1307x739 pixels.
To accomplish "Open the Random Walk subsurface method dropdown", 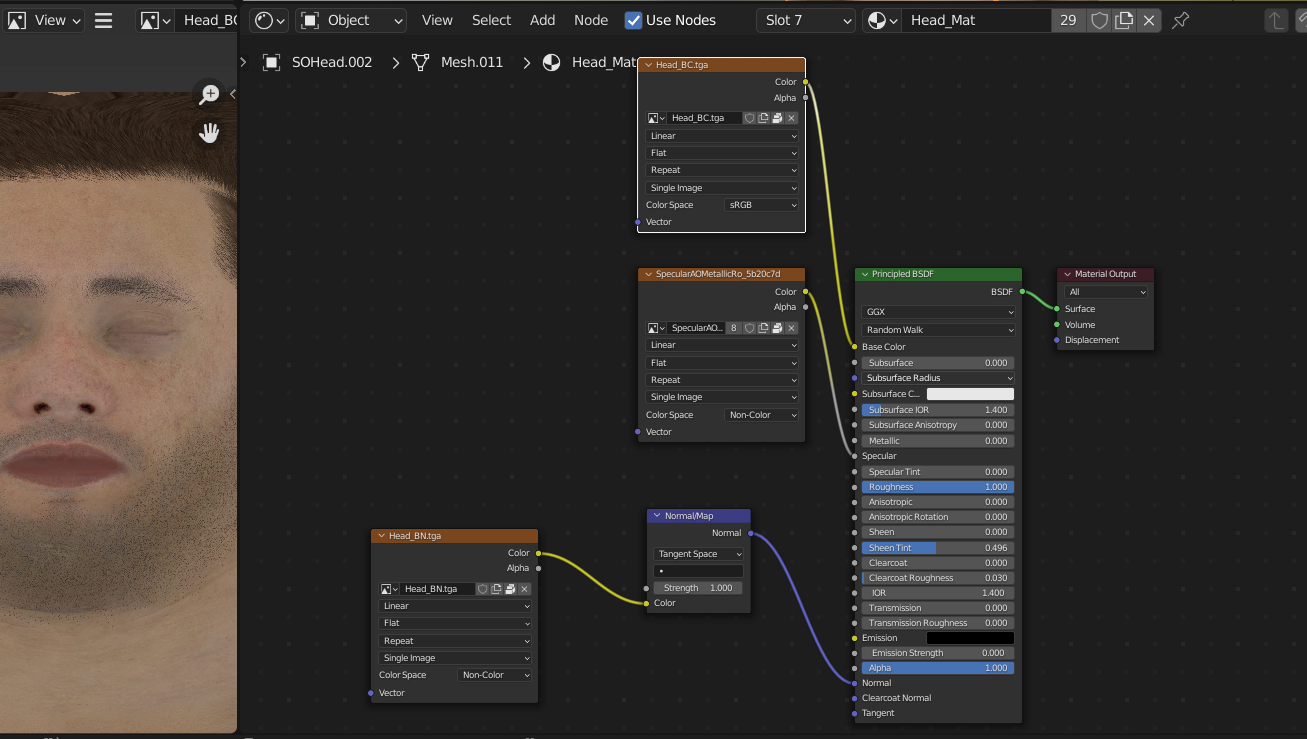I will 939,330.
